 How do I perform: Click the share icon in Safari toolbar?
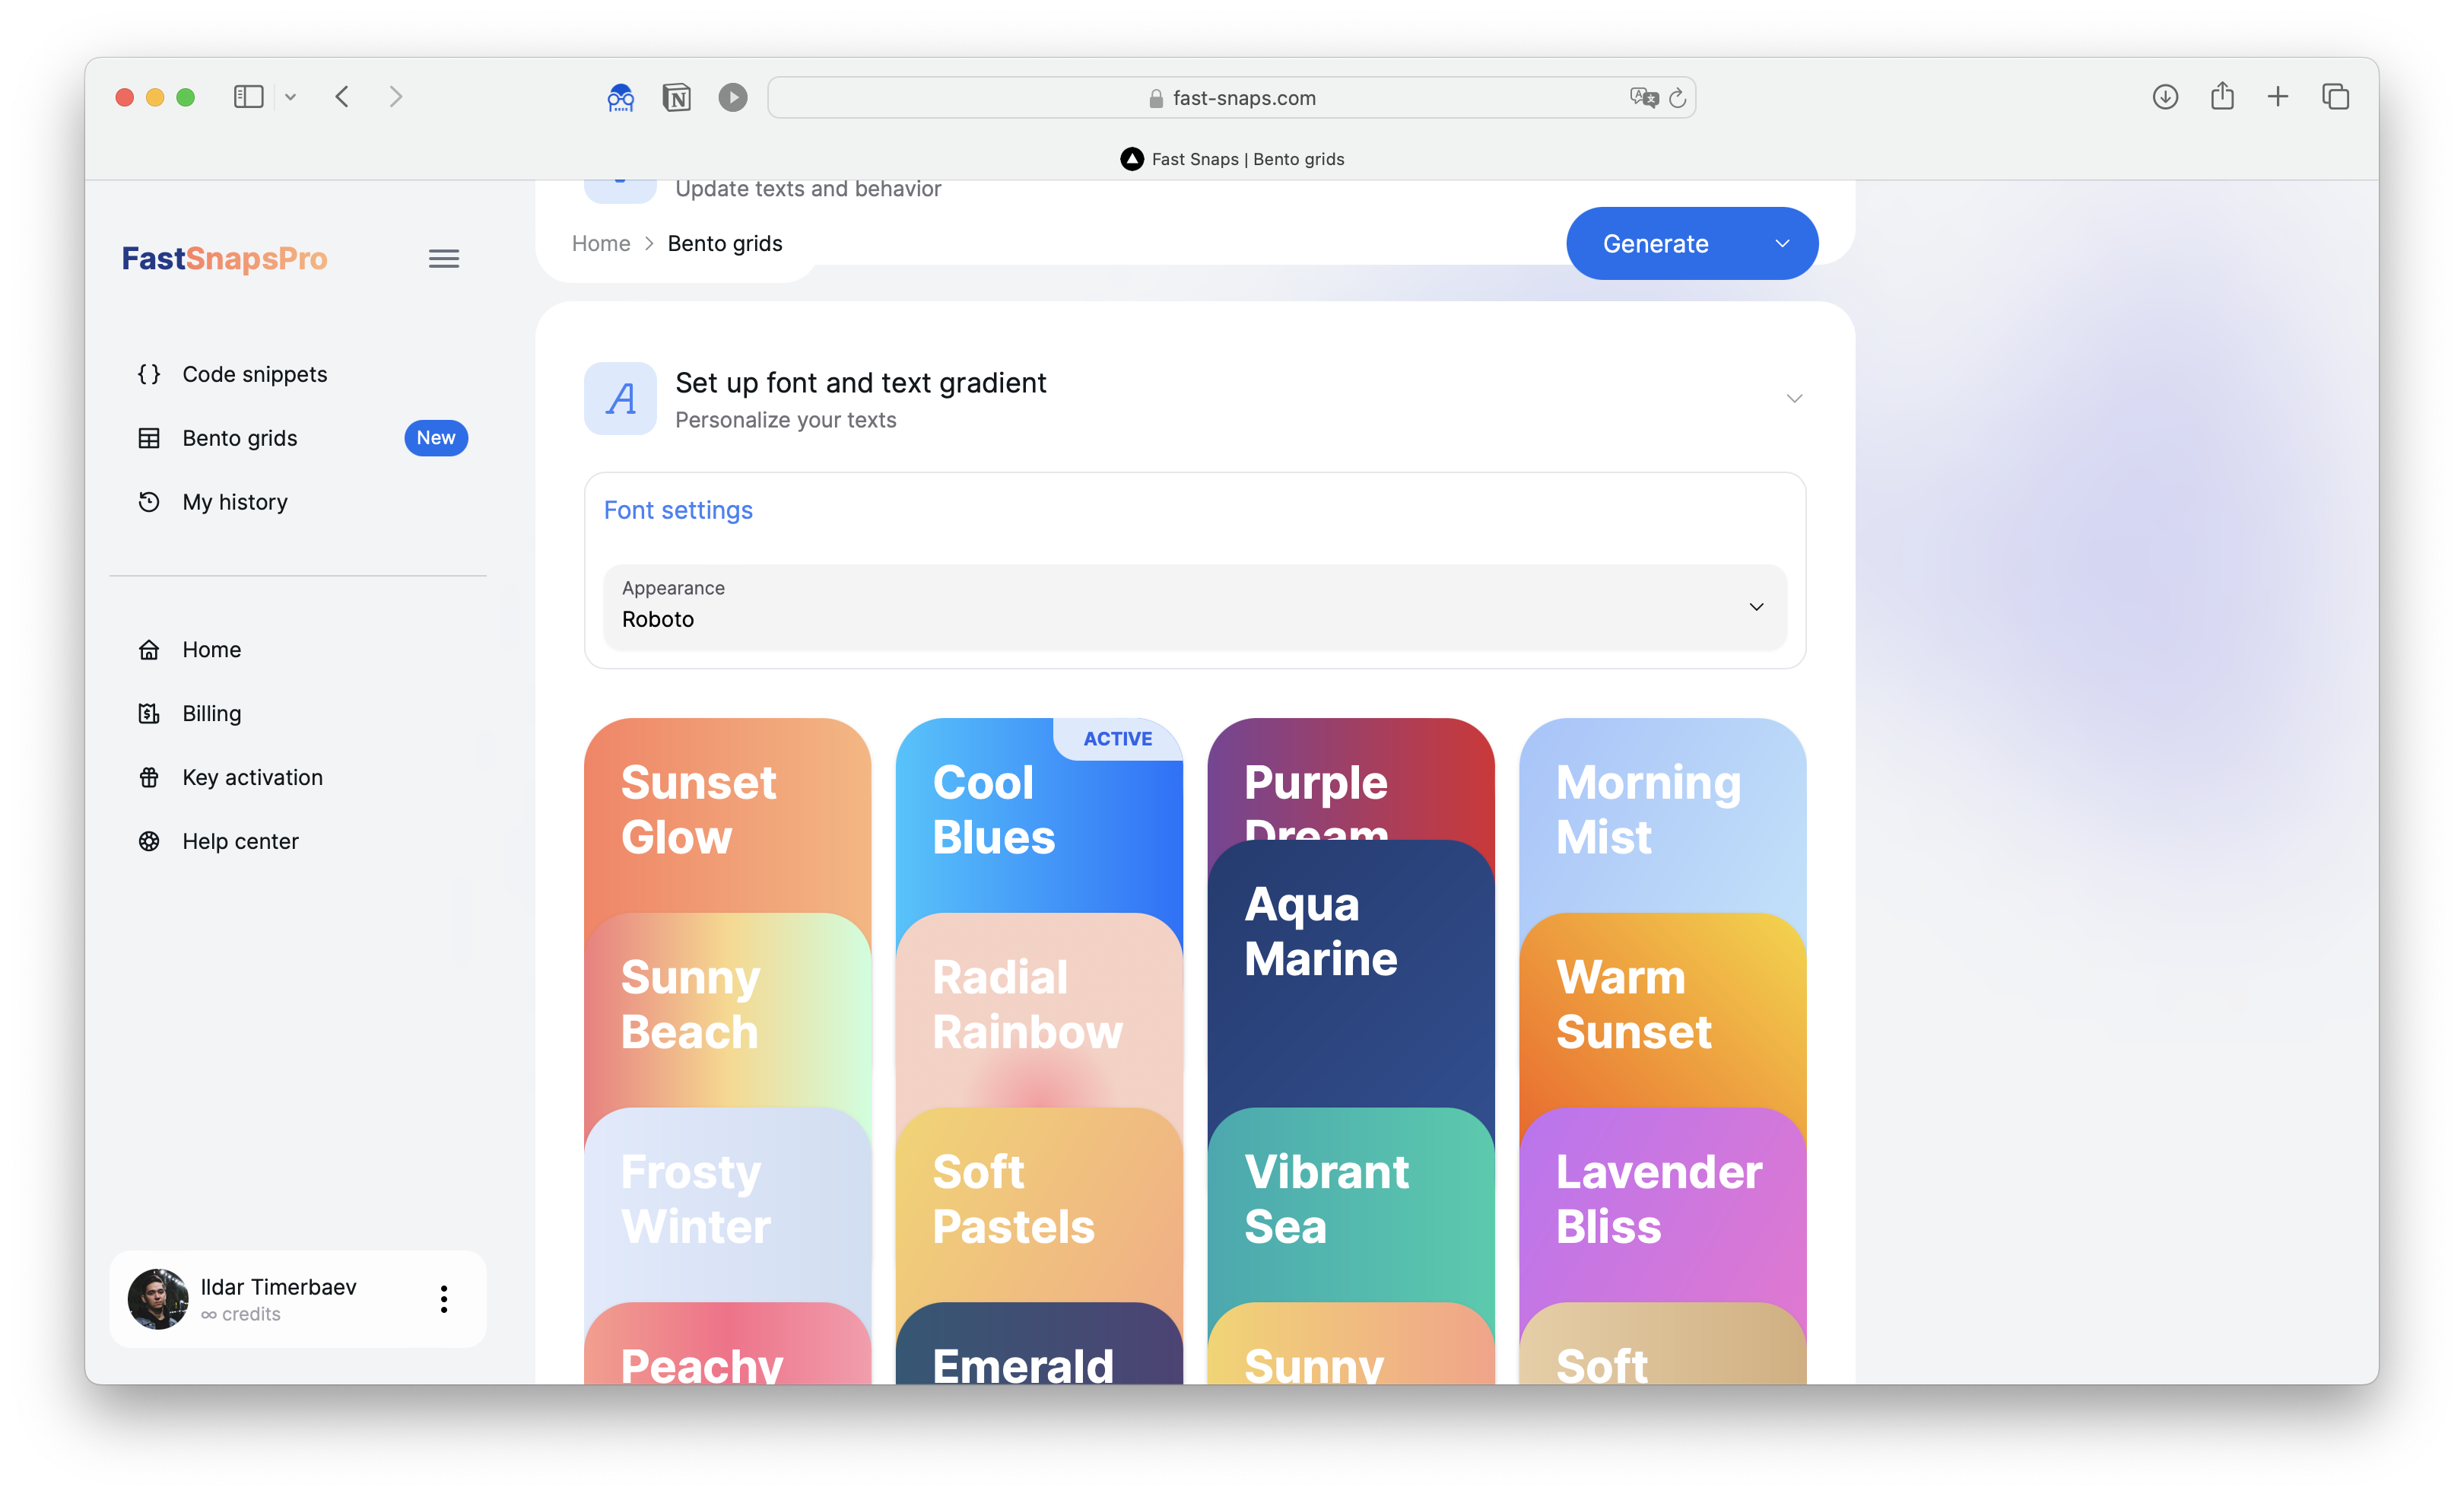[2222, 97]
